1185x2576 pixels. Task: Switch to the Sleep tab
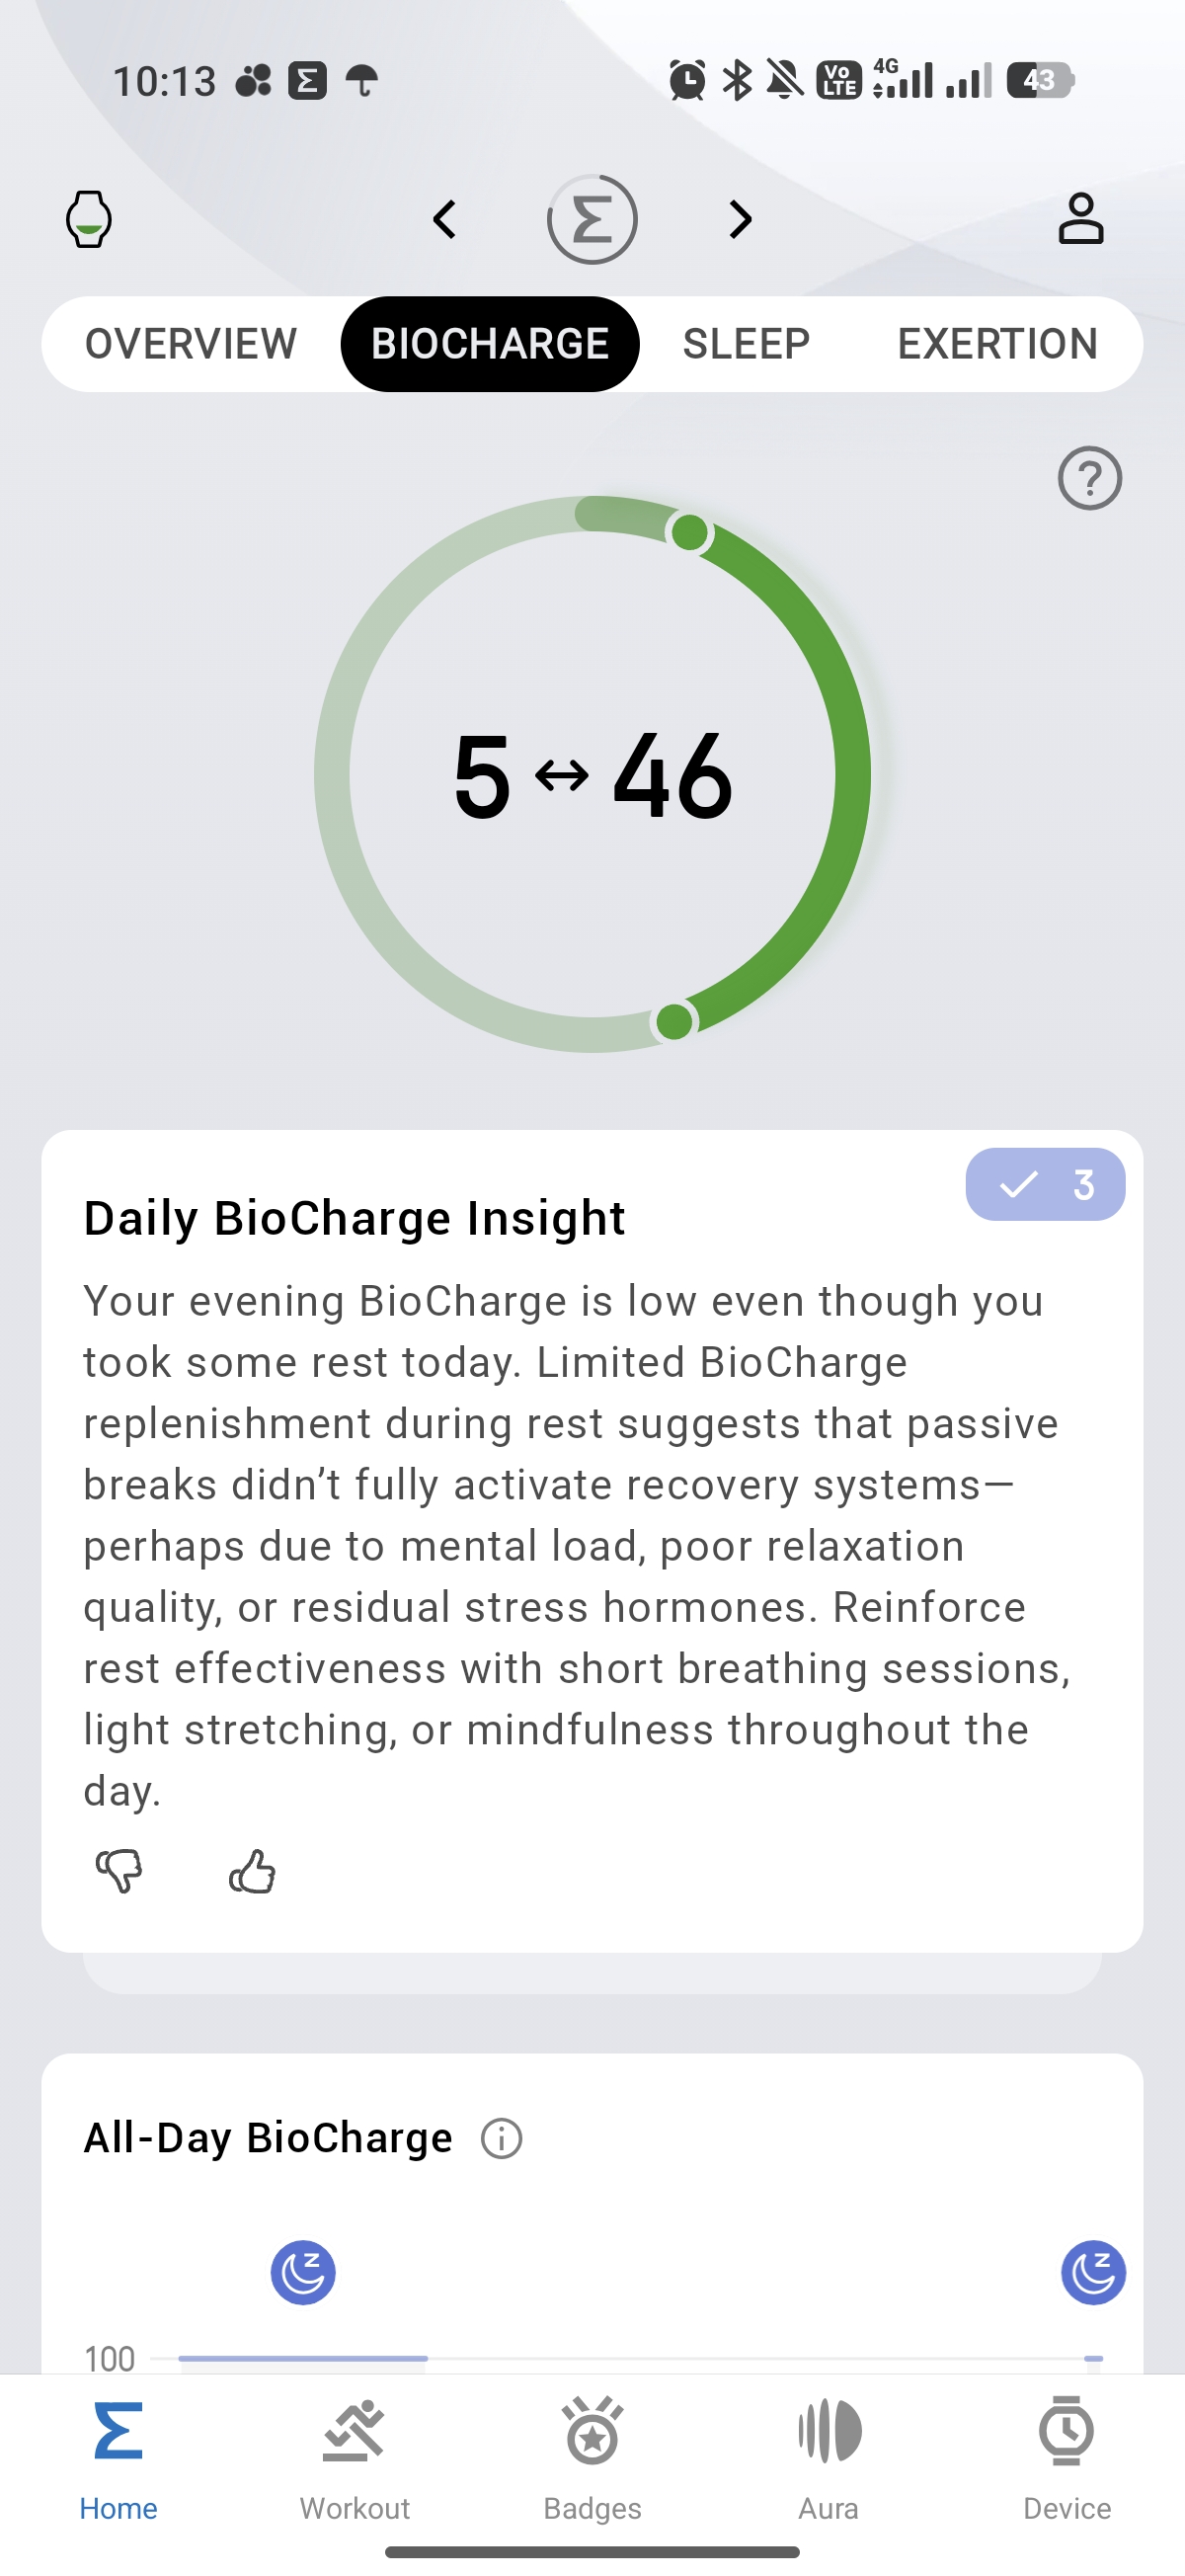746,344
